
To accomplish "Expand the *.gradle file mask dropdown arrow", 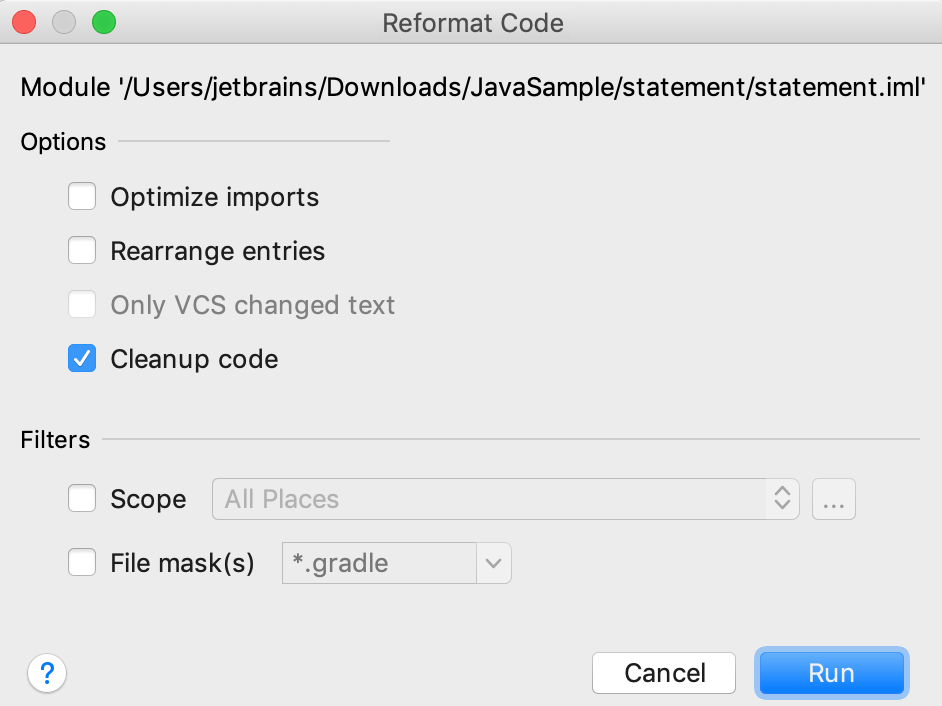I will pyautogui.click(x=494, y=563).
